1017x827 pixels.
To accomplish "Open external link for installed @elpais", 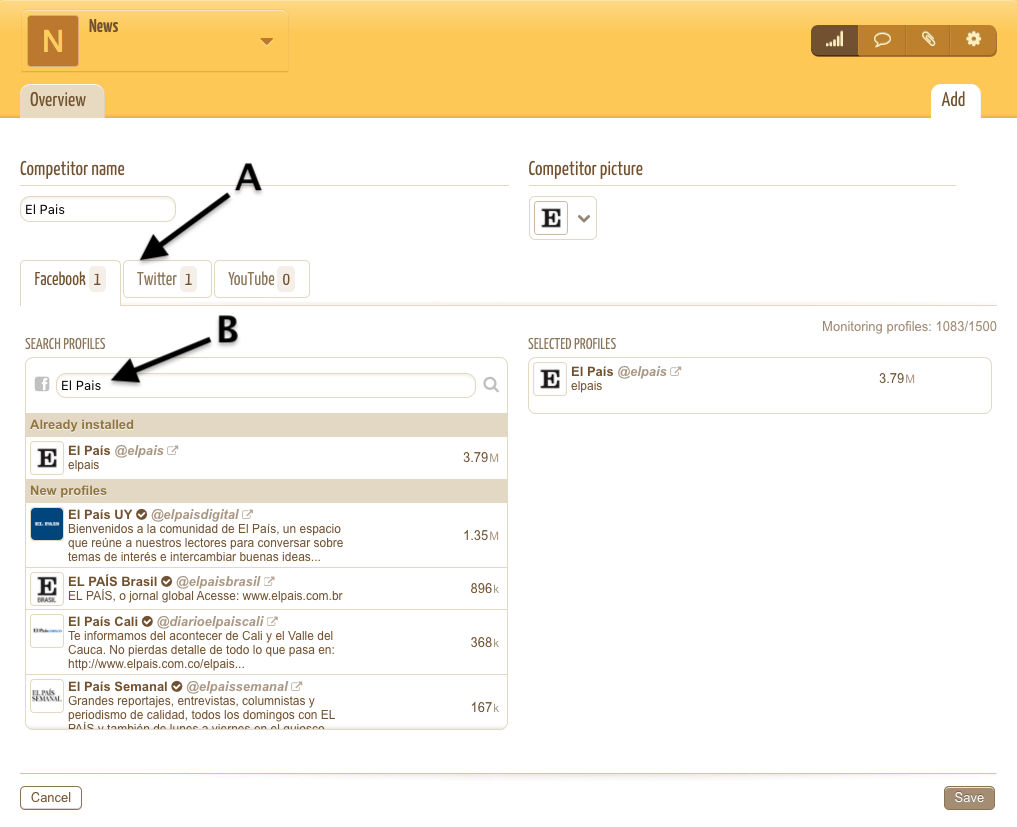I will [x=173, y=451].
